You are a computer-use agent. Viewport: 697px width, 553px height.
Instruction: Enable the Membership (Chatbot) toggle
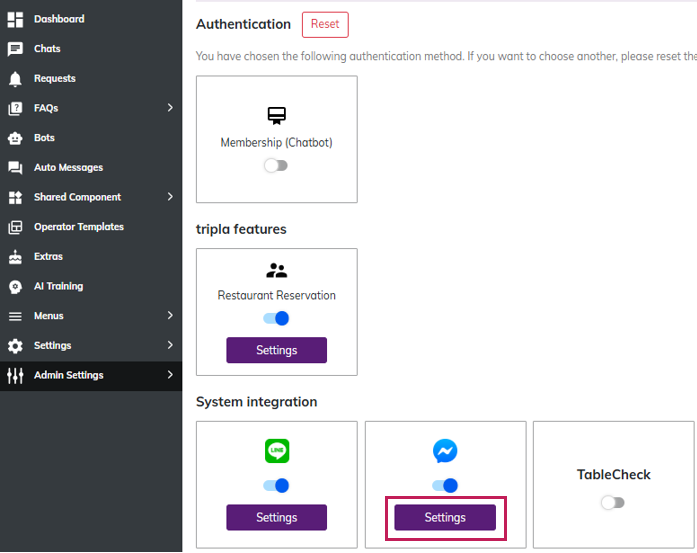pyautogui.click(x=276, y=166)
